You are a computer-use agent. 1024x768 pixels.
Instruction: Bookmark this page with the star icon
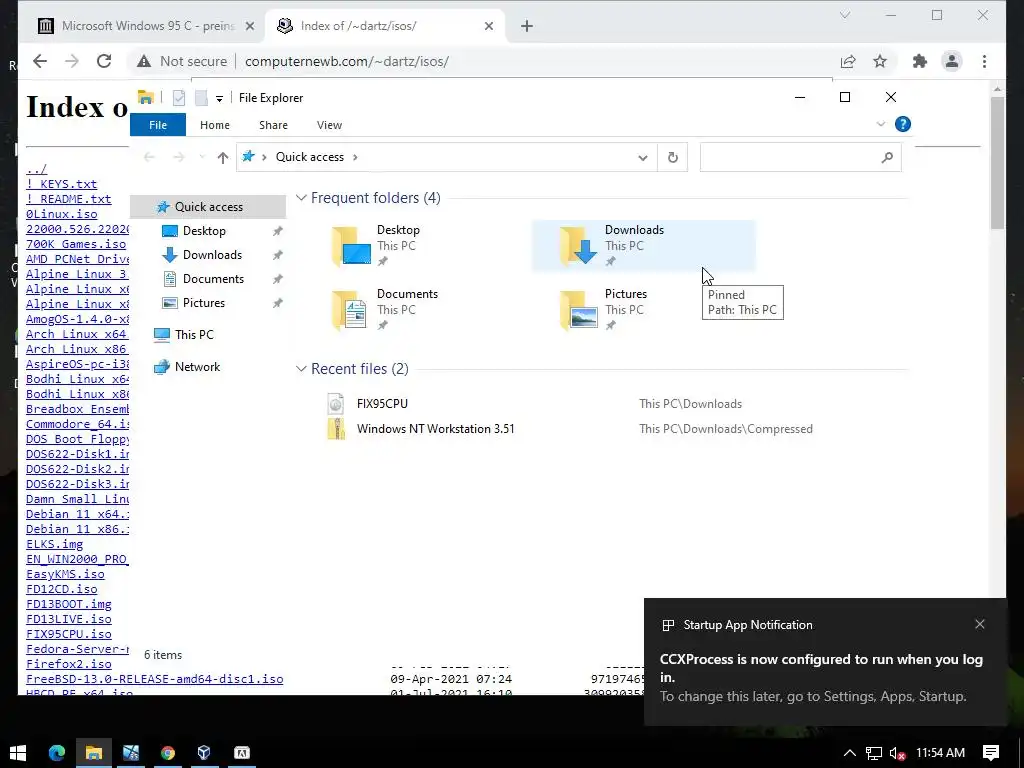(880, 61)
